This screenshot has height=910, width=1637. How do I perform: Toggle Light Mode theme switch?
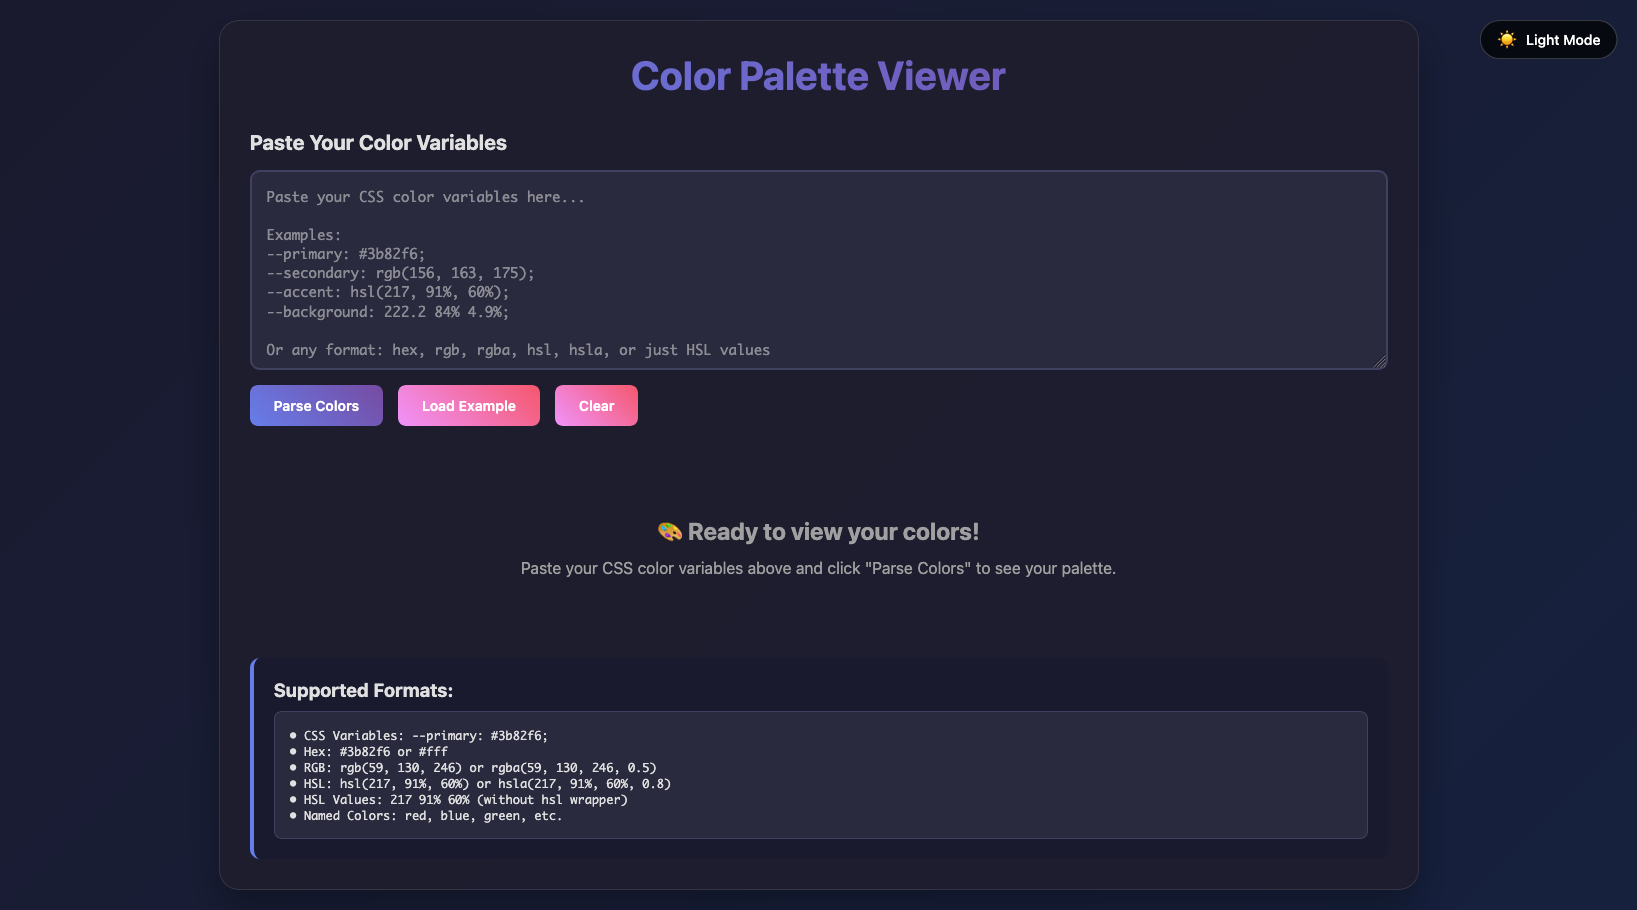pyautogui.click(x=1548, y=40)
